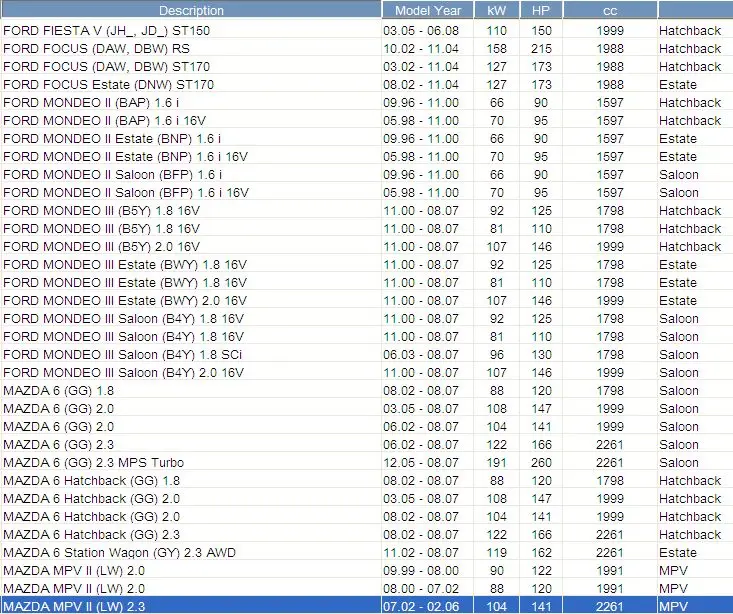
Task: Click model year 12.05 - 08.07 cell
Action: [x=428, y=463]
